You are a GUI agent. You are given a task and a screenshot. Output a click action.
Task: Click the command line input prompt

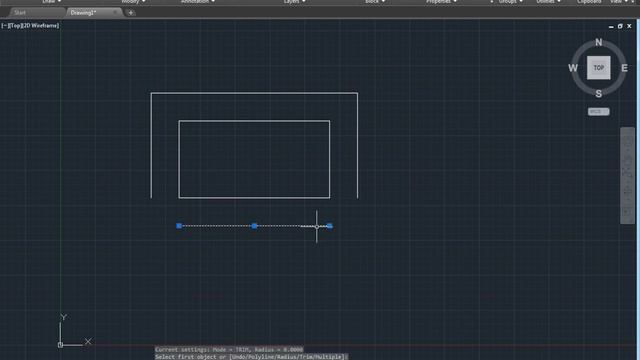(251, 357)
